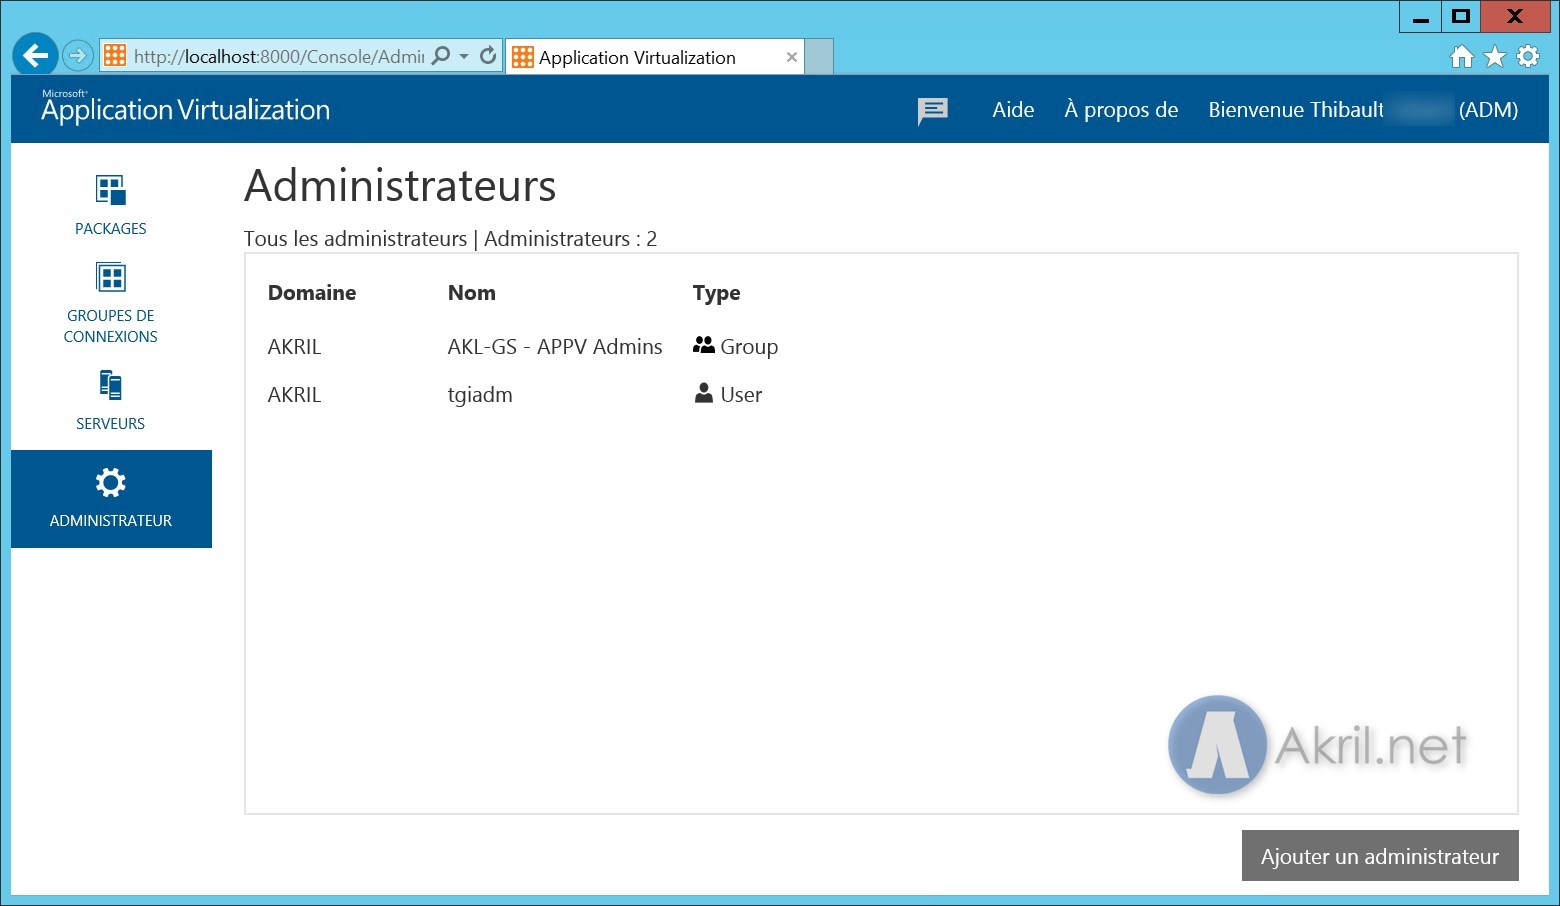The width and height of the screenshot is (1560, 906).
Task: Open the feedback speech bubble icon
Action: (x=933, y=111)
